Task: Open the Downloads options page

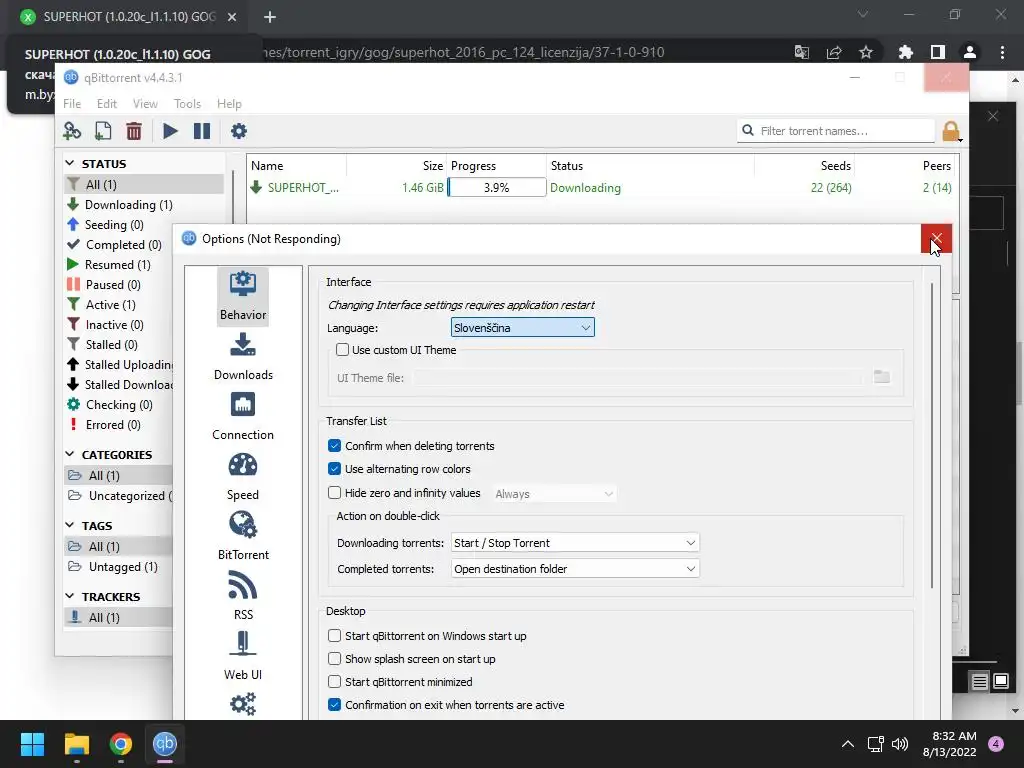Action: click(x=243, y=357)
